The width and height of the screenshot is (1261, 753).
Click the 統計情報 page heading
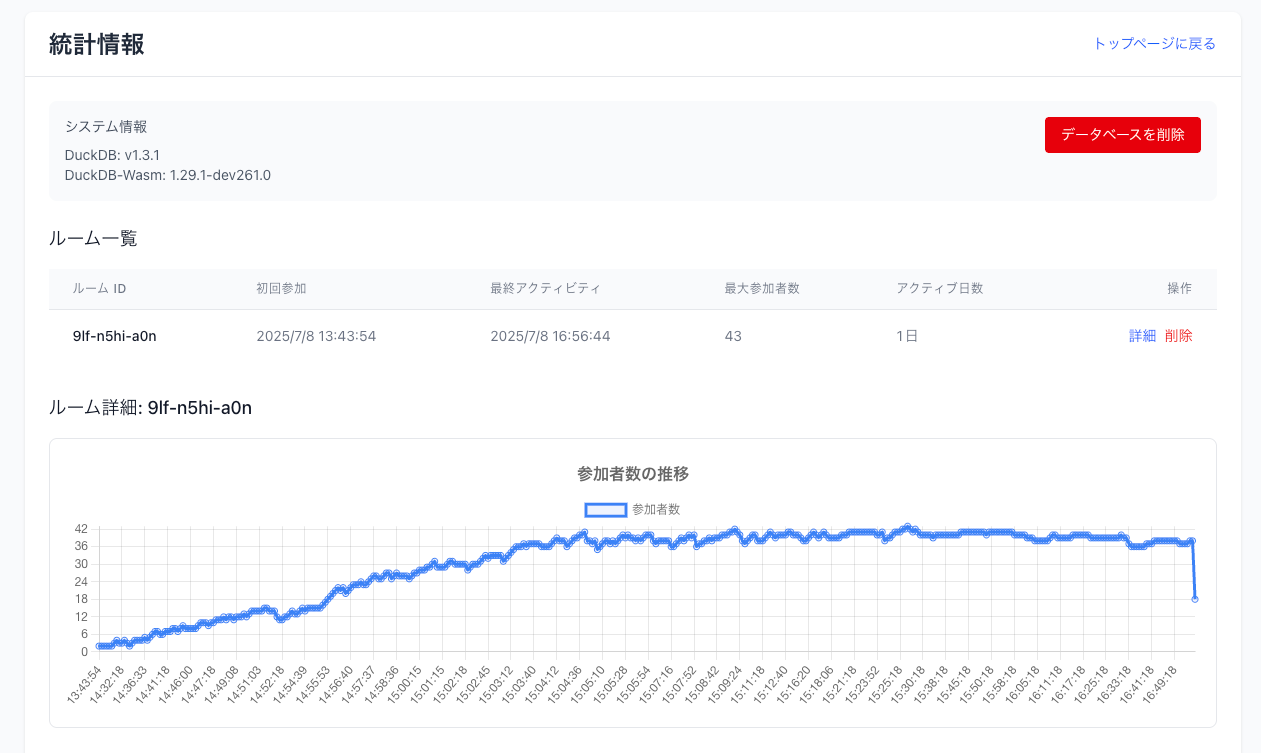point(96,45)
